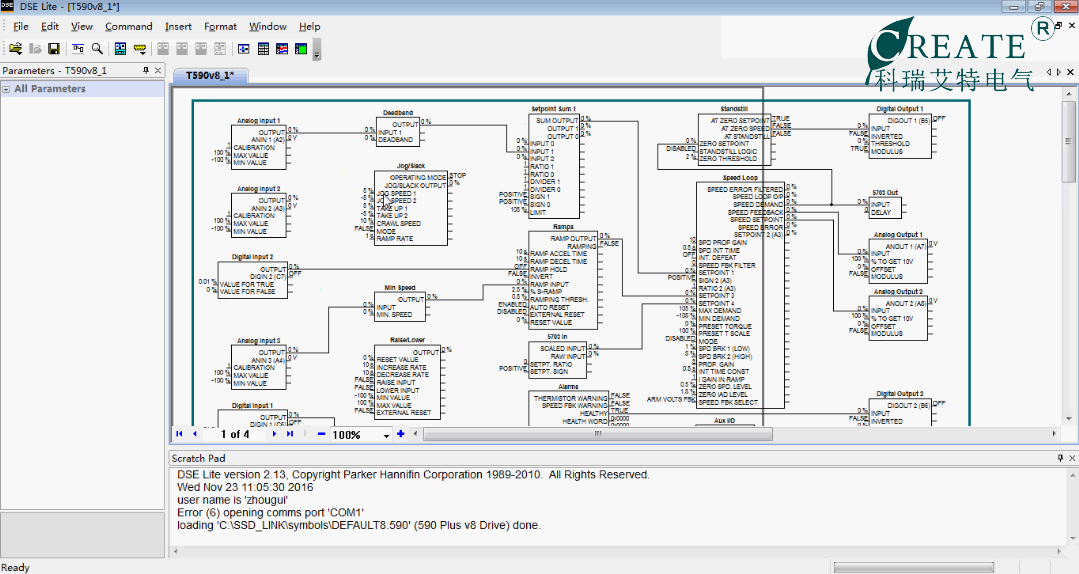1079x574 pixels.
Task: Click the diagram vertical scrollbar thumb
Action: coord(1068,141)
